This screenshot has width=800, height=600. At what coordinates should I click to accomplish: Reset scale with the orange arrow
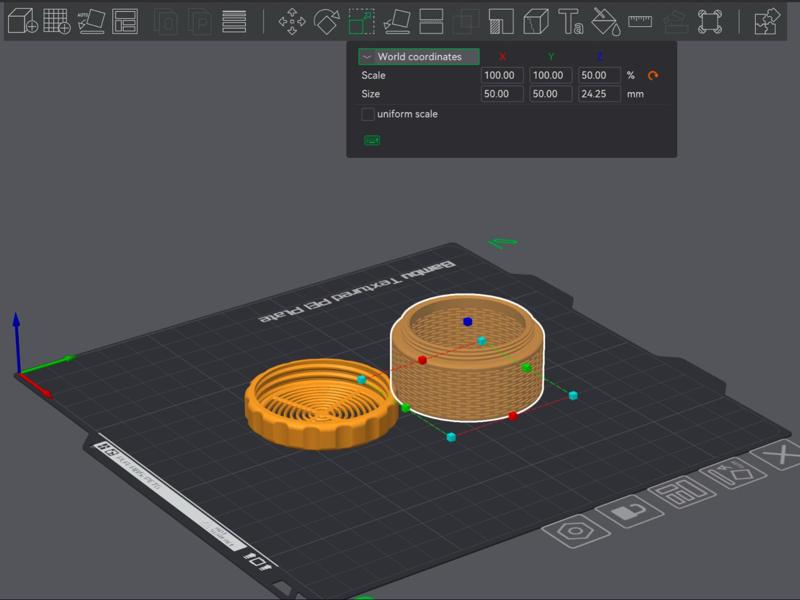coord(654,75)
